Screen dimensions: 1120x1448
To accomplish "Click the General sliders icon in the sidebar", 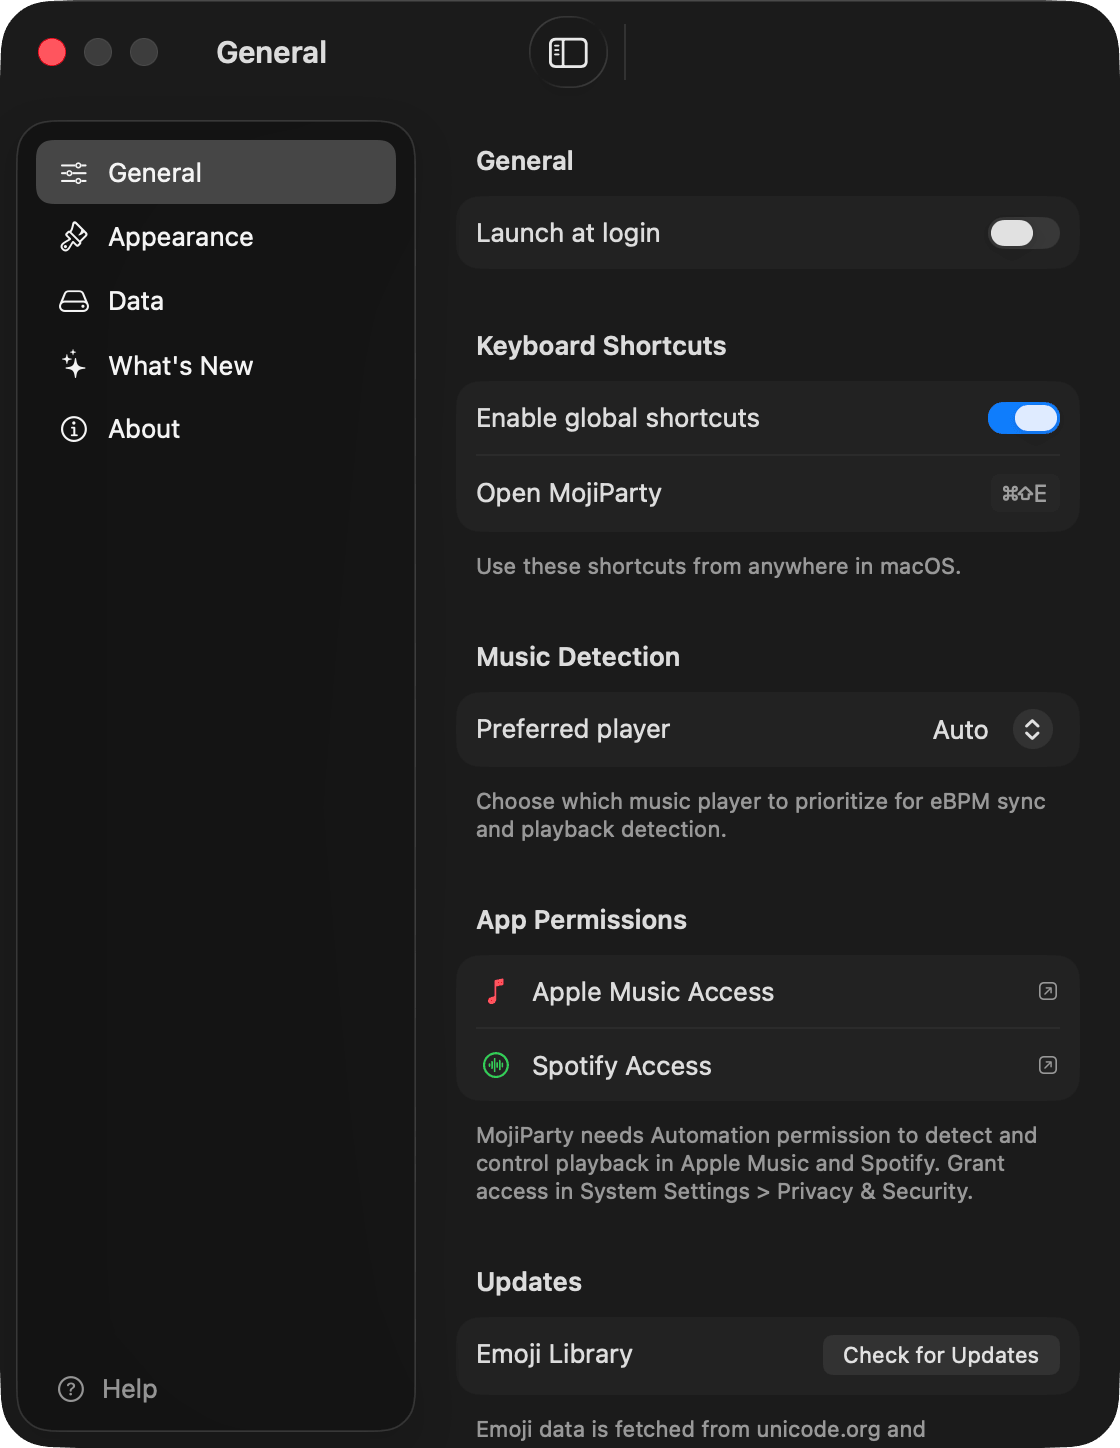I will pyautogui.click(x=74, y=173).
